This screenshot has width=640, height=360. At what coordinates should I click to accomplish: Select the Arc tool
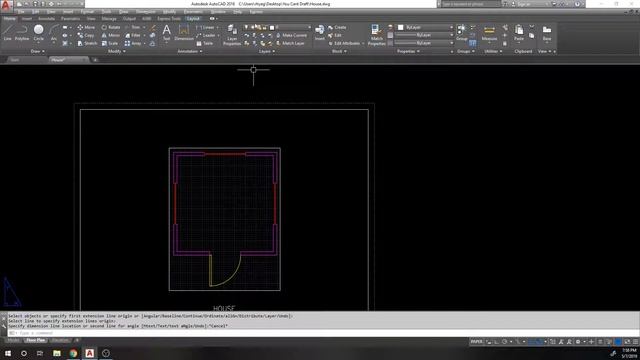53,32
